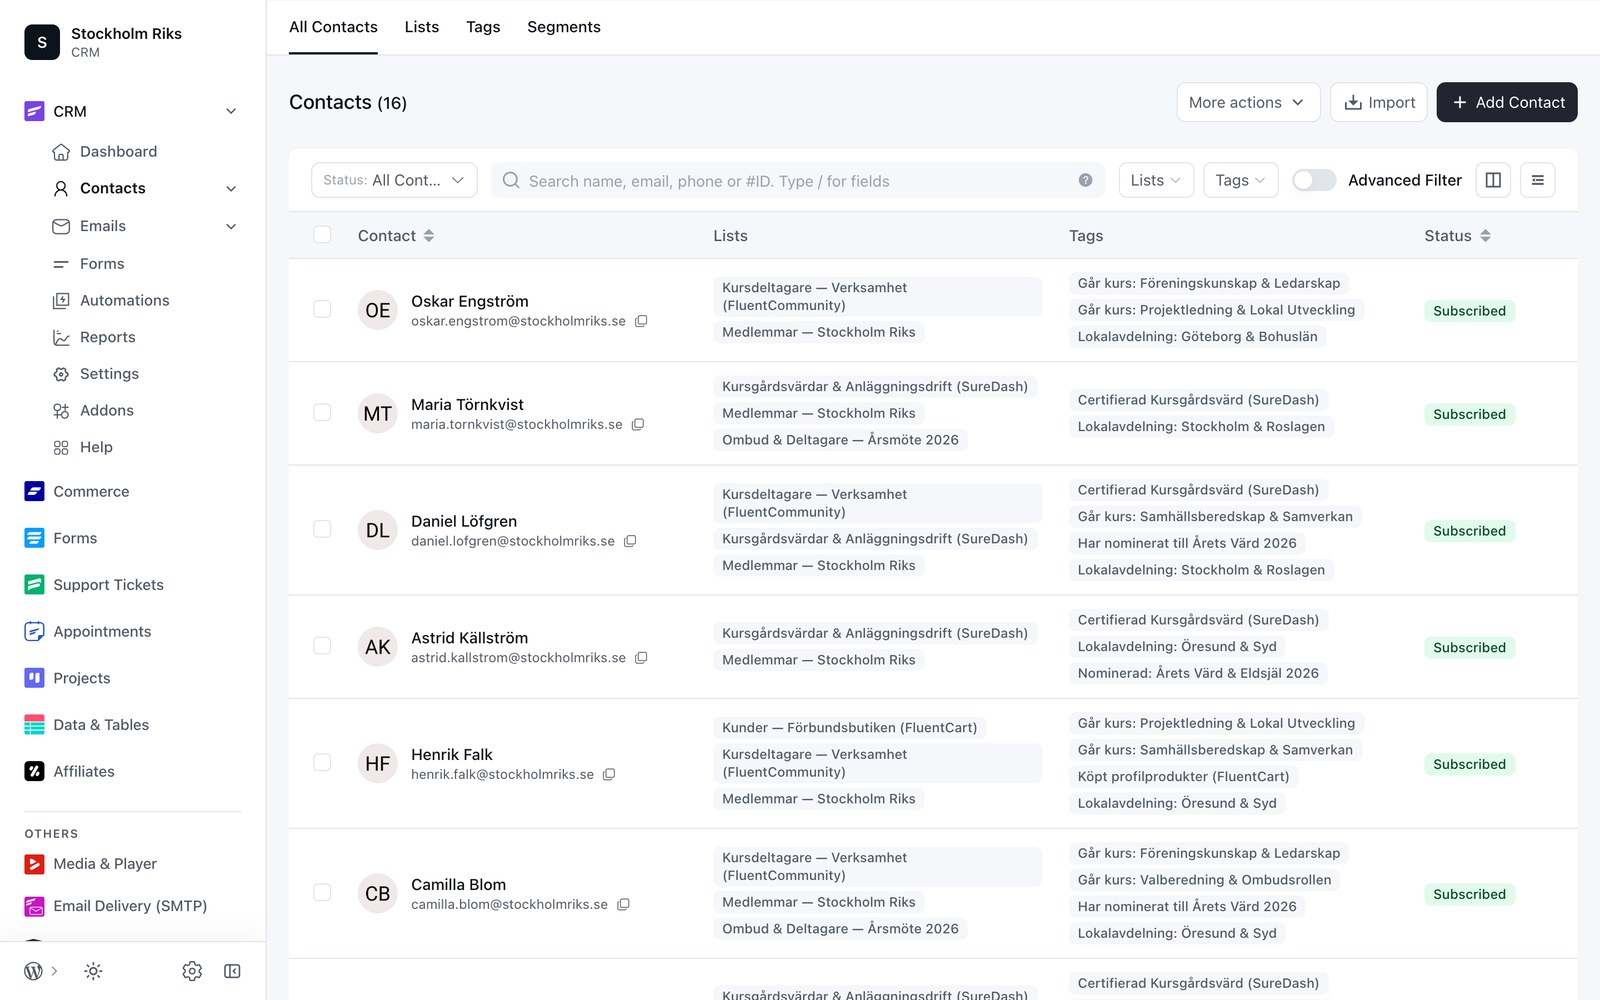Open the Tags filter dropdown
1600x1000 pixels.
click(1241, 180)
